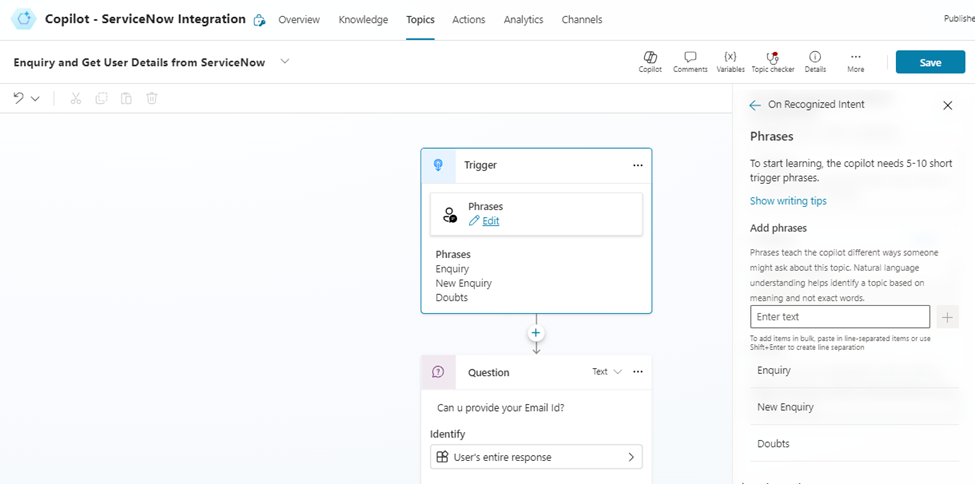
Task: Click the undo arrow icon
Action: tap(18, 98)
